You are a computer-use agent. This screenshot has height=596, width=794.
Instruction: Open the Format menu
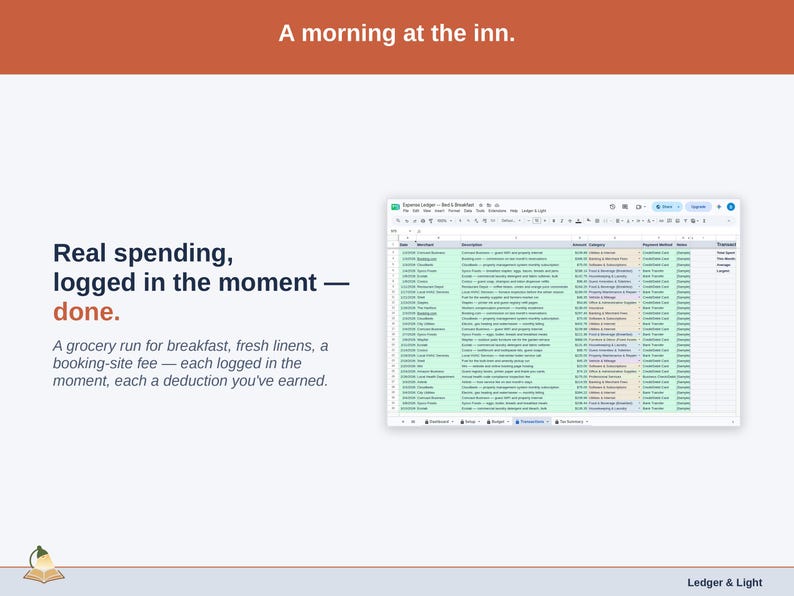454,211
